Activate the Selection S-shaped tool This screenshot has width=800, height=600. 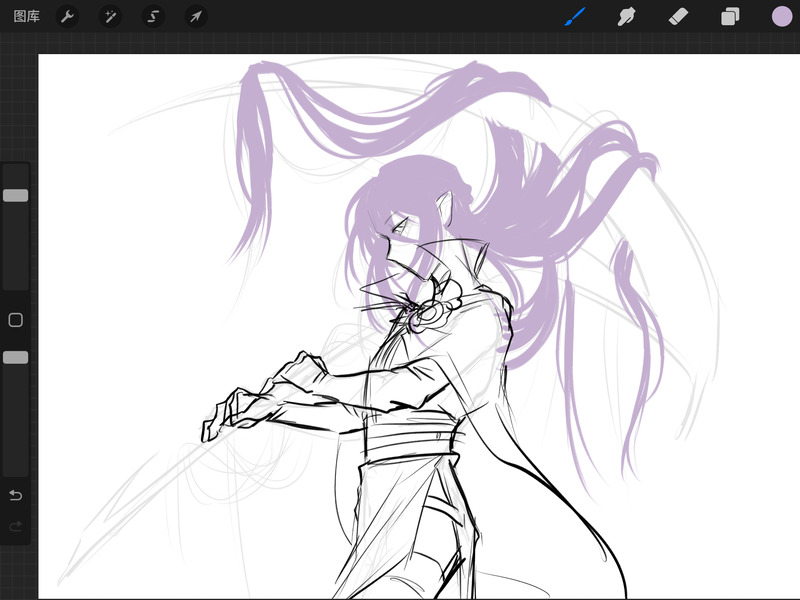[153, 16]
